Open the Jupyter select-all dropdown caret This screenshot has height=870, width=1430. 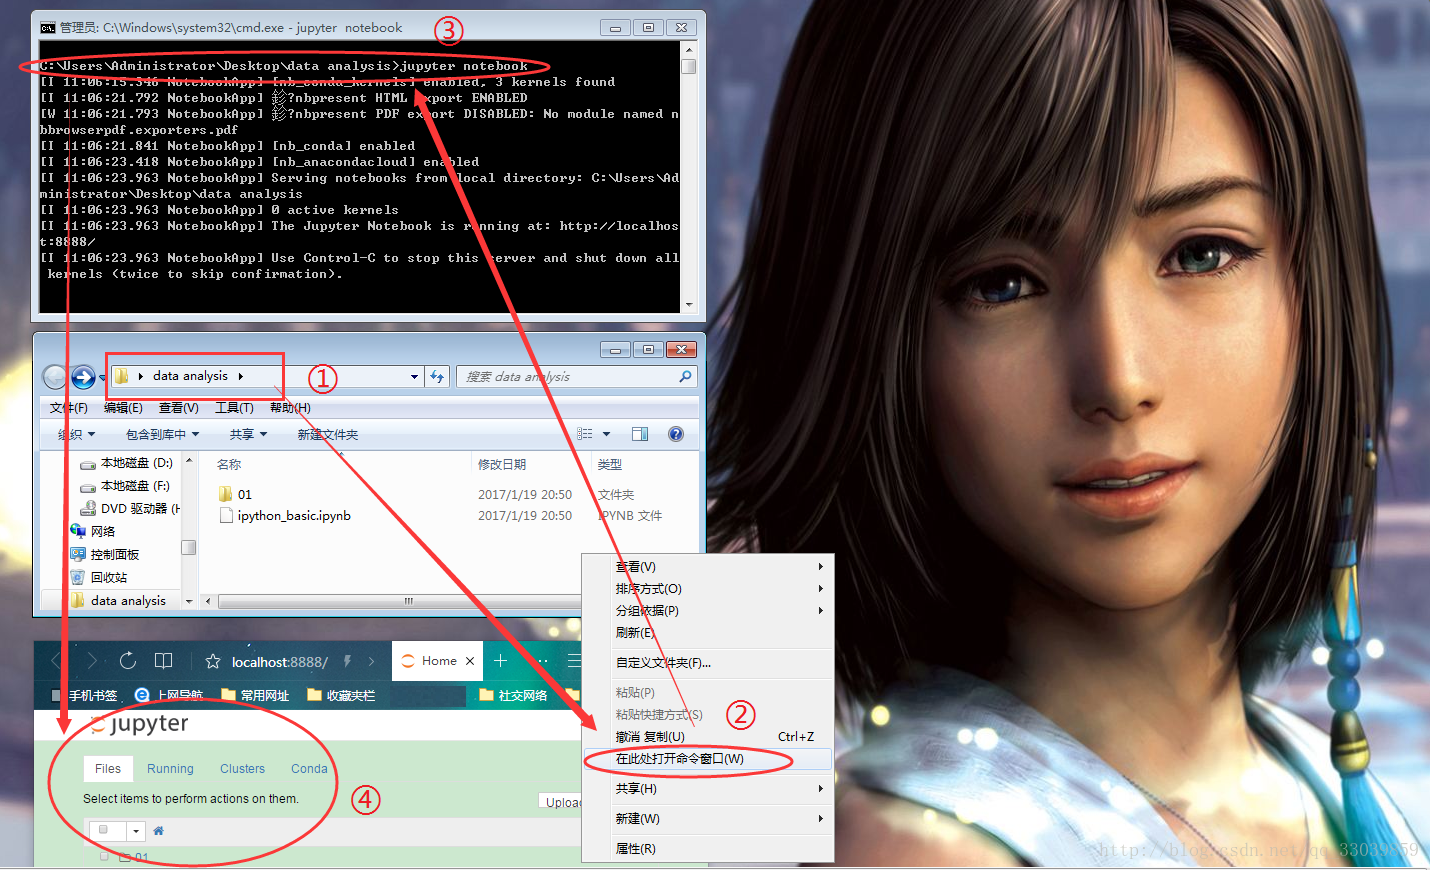[x=136, y=831]
